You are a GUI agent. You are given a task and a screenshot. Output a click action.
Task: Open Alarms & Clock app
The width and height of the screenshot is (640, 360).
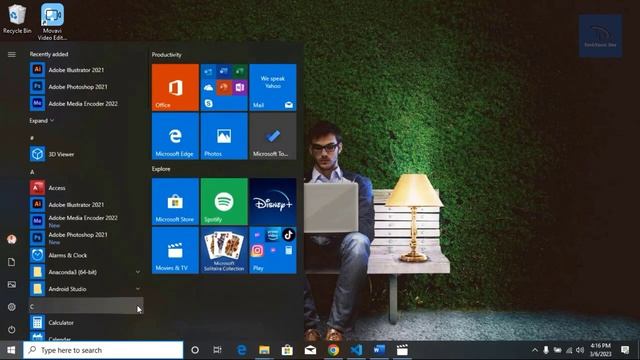click(86, 255)
